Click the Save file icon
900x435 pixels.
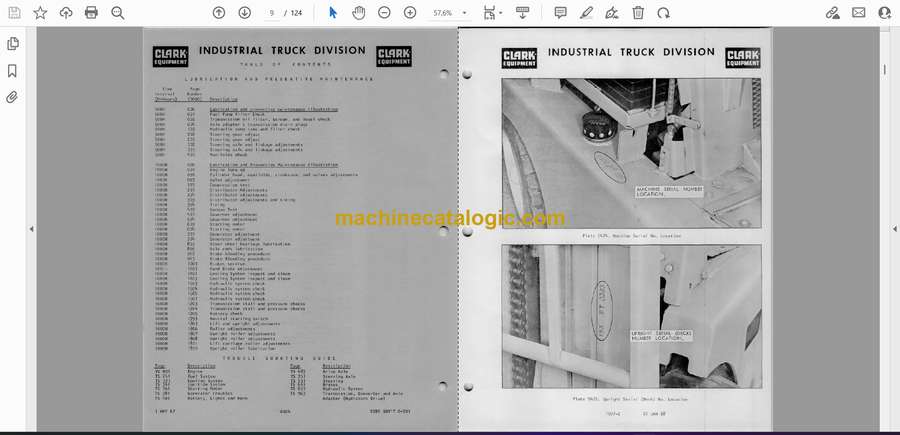[x=14, y=13]
